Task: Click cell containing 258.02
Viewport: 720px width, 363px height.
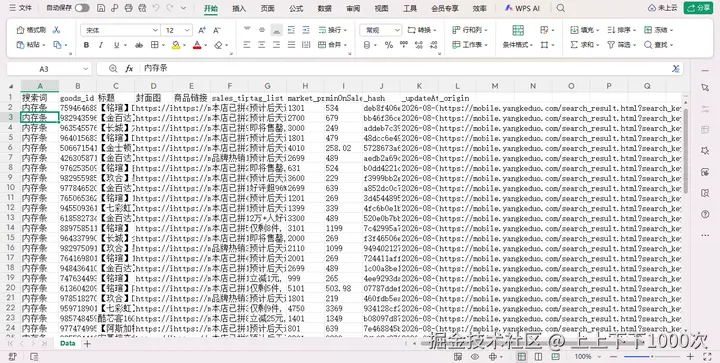Action: [343, 148]
